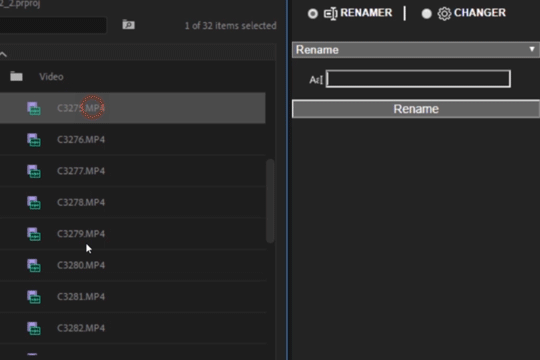This screenshot has width=540, height=360.
Task: Click the RENAMER label text
Action: 366,13
